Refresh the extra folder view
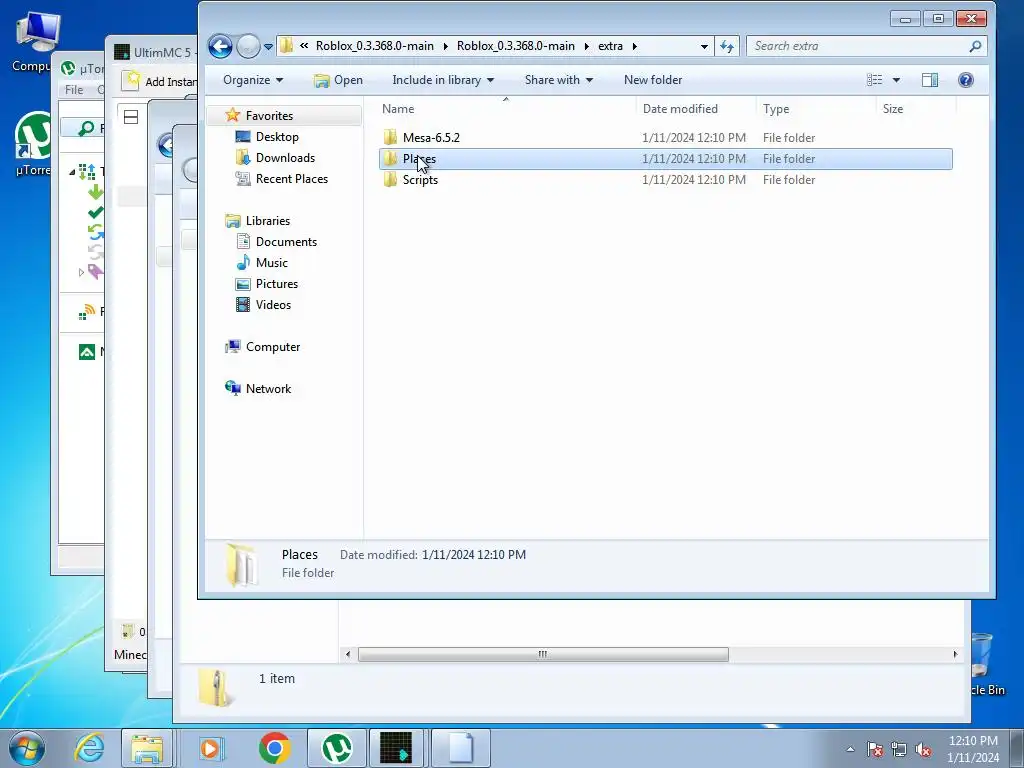1024x768 pixels. click(727, 46)
